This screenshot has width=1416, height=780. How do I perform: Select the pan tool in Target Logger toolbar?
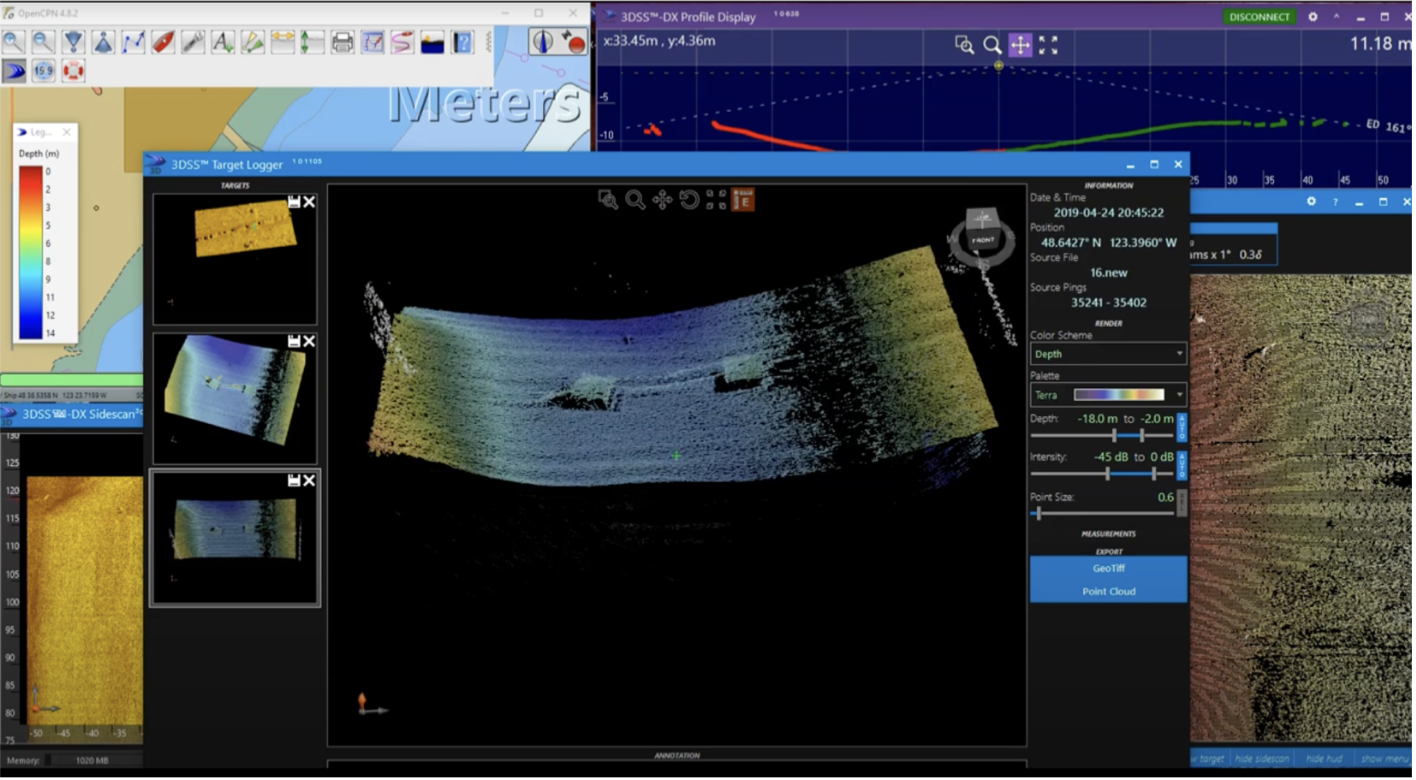[662, 200]
